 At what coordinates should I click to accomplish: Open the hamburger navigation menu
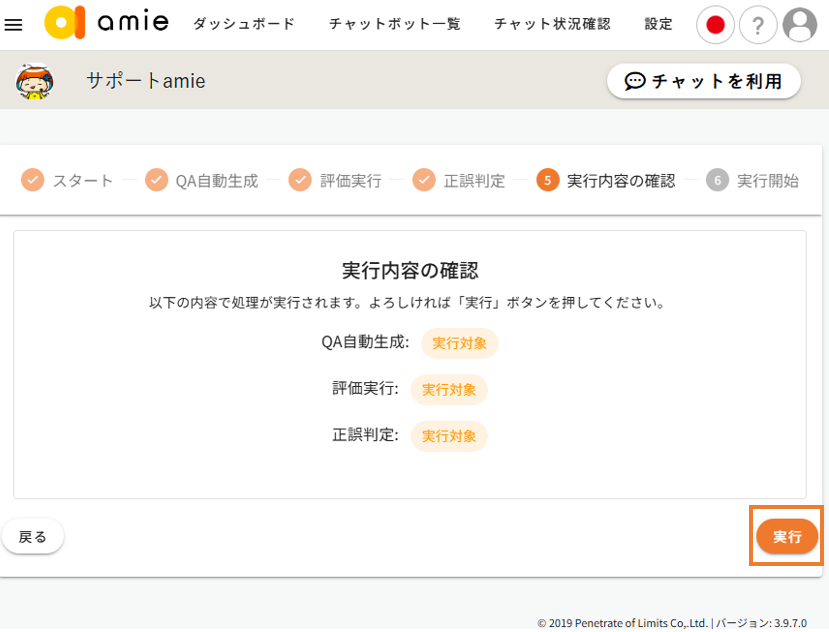click(14, 25)
